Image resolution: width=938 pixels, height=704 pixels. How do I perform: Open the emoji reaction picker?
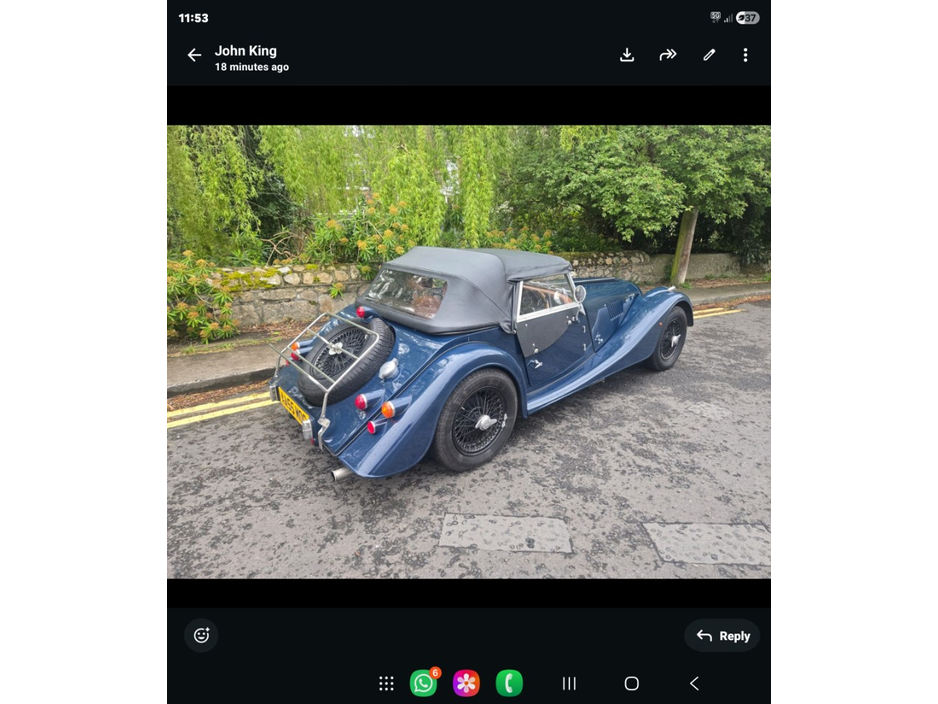click(201, 635)
